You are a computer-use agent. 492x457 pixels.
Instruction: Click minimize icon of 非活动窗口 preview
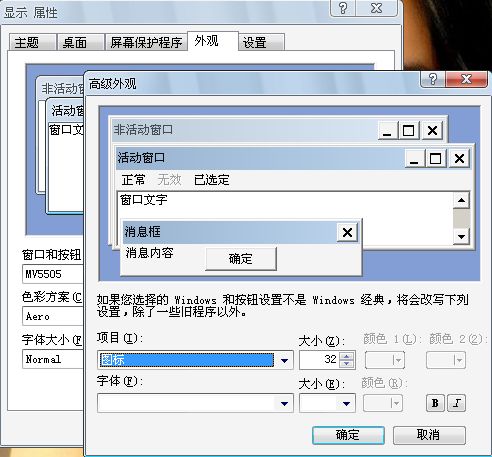coord(388,130)
